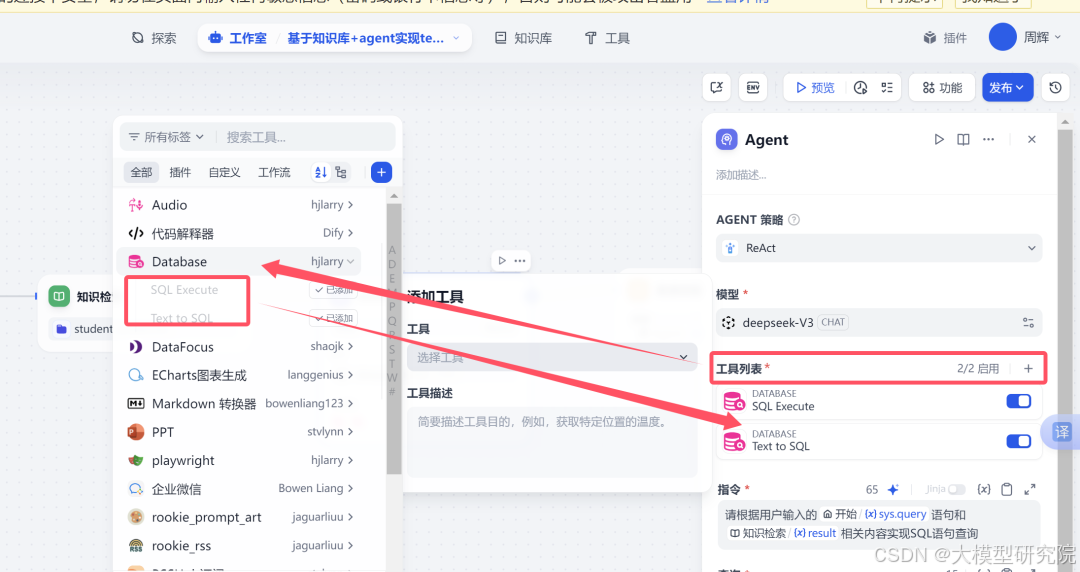Click the 预览 preview button

click(x=815, y=88)
